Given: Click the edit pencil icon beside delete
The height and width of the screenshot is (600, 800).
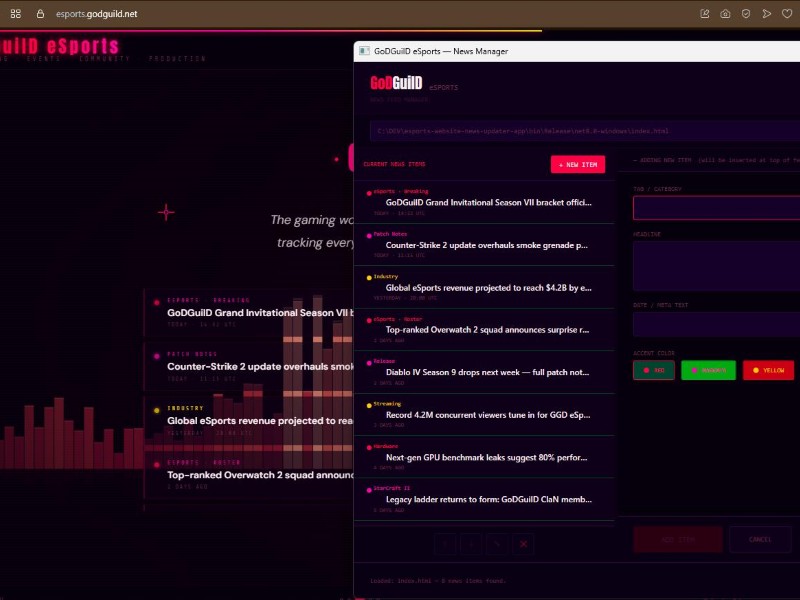Looking at the screenshot, I should (x=497, y=544).
